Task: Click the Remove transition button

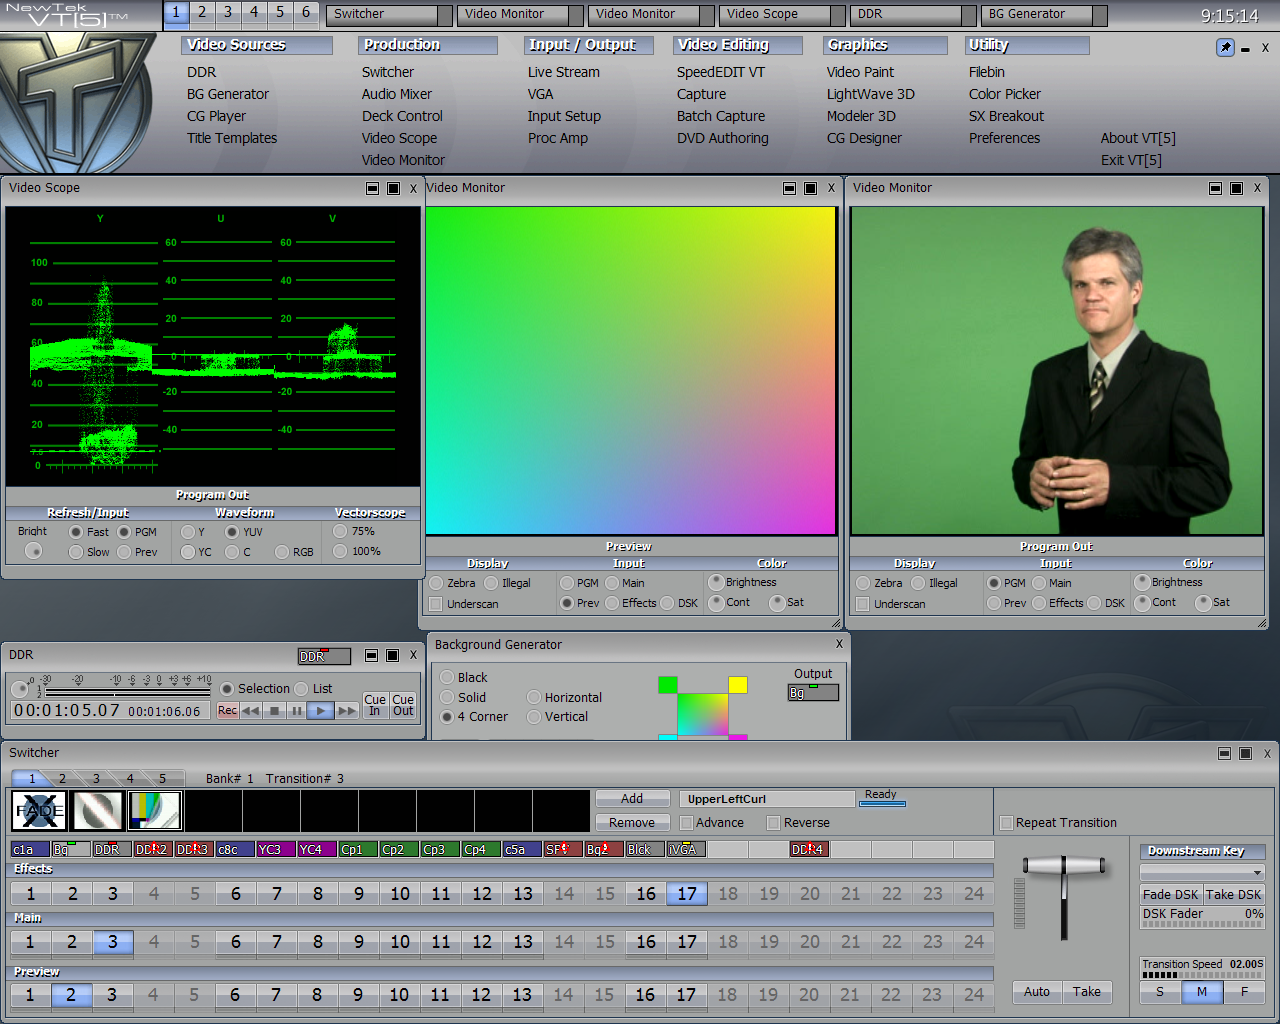Action: pos(632,823)
